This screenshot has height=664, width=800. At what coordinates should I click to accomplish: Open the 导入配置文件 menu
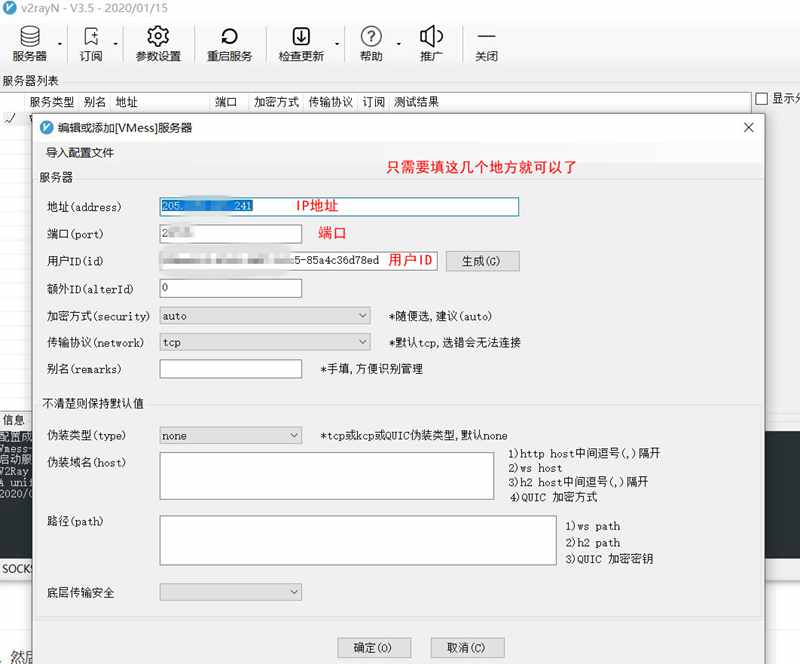point(80,153)
